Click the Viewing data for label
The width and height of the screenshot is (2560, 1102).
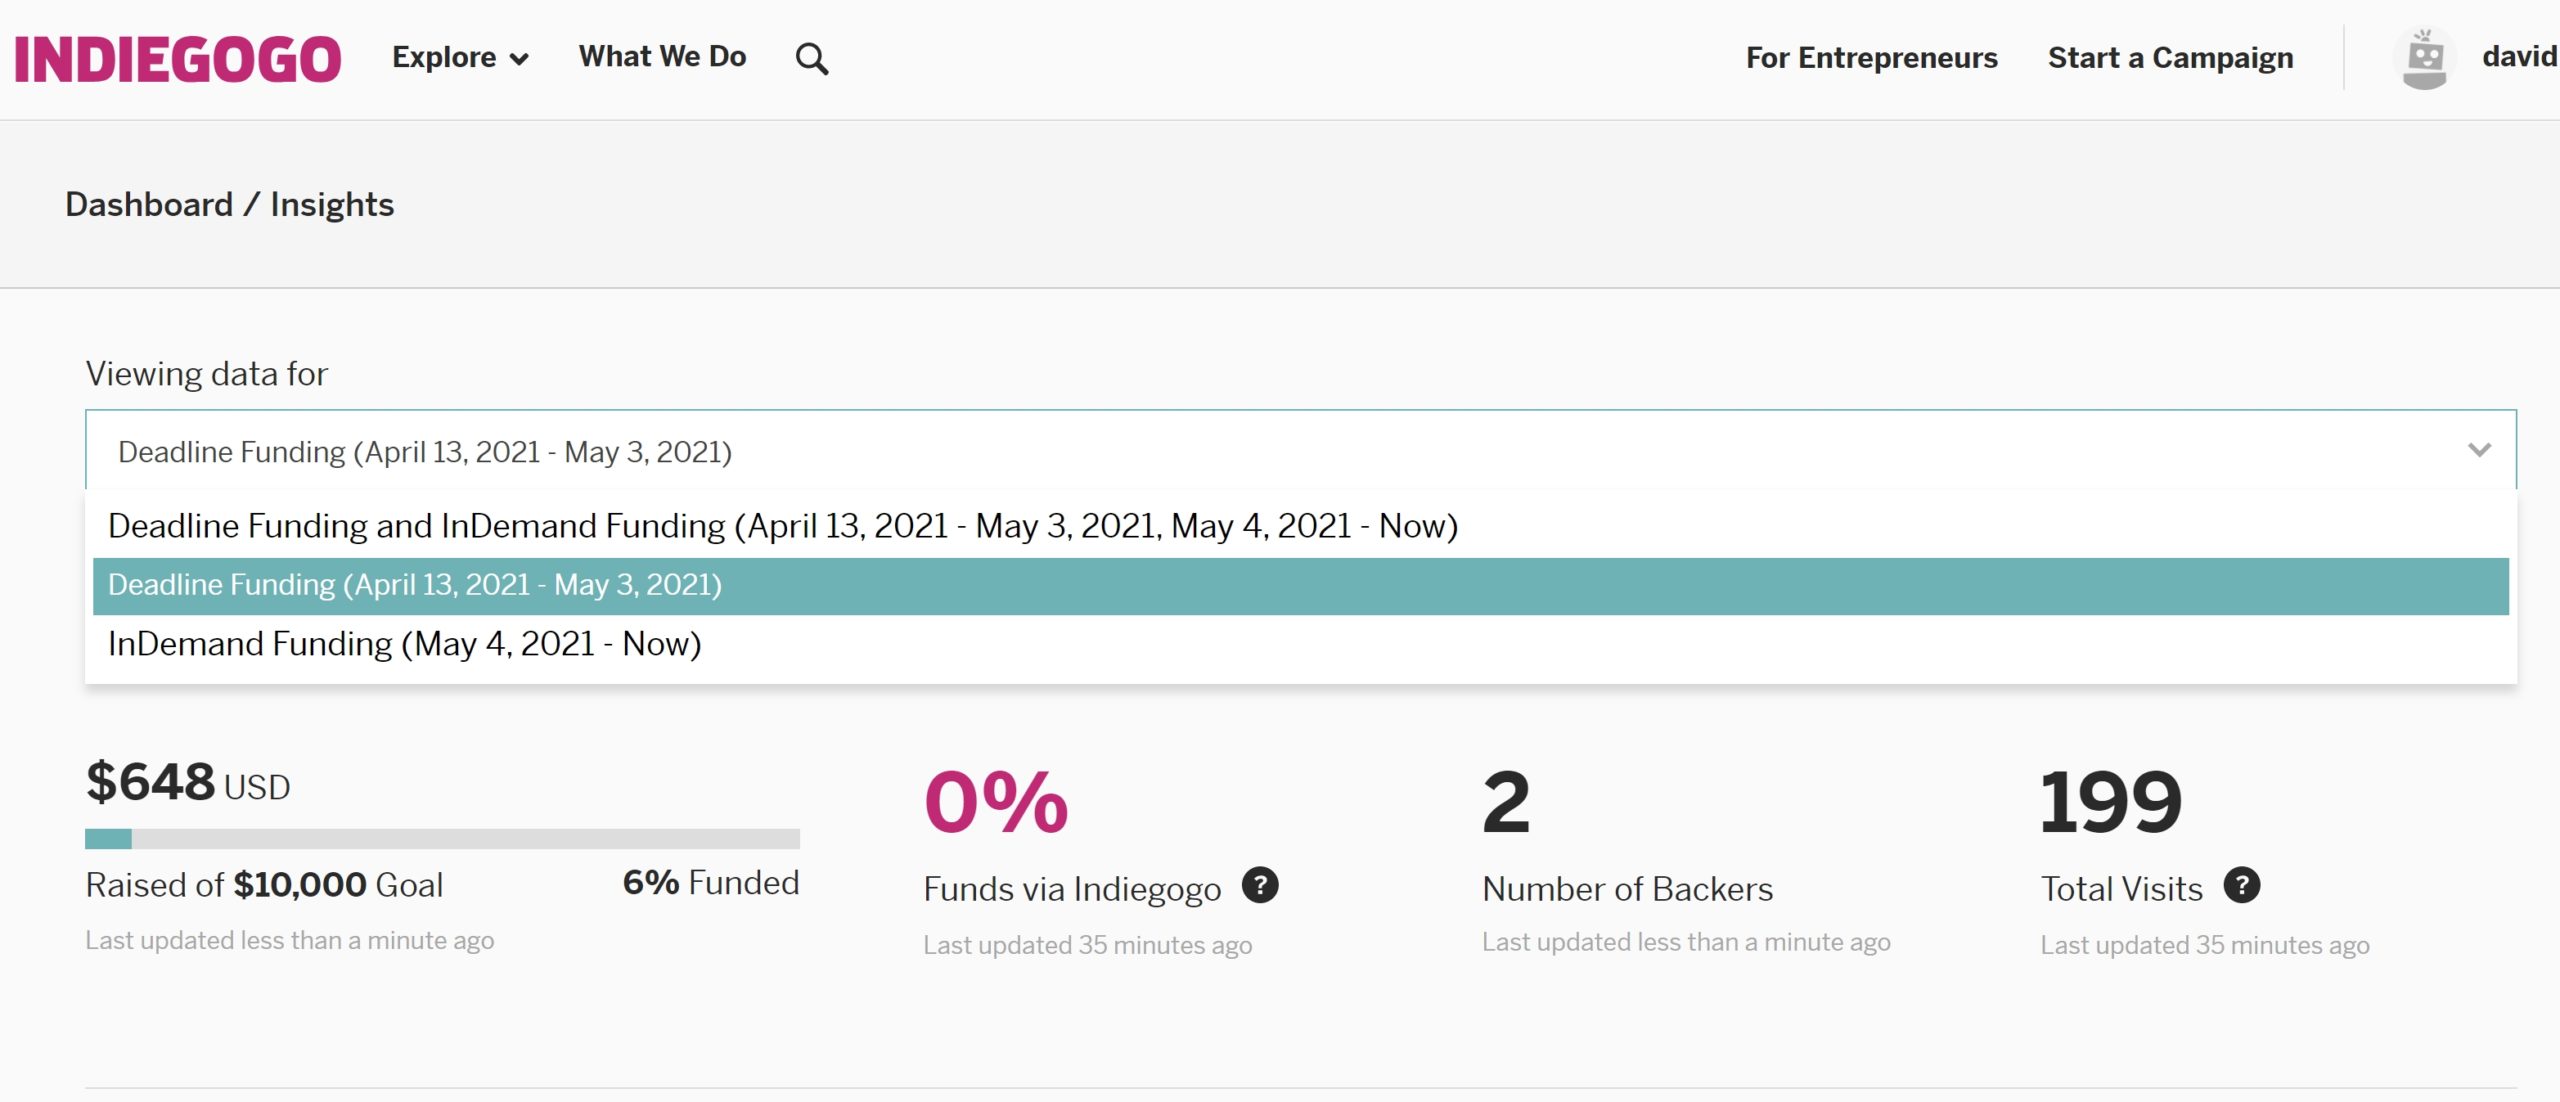coord(206,373)
